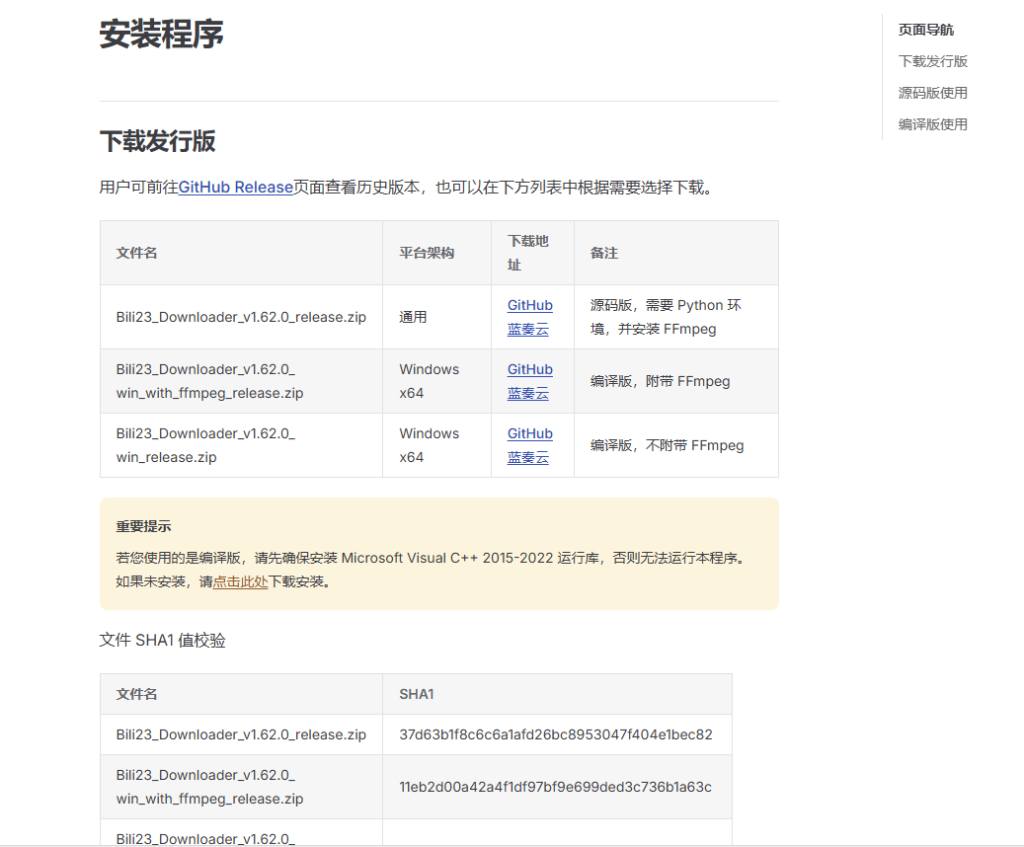The width and height of the screenshot is (1024, 847).
Task: Click the 重要提示 notice title
Action: click(144, 526)
